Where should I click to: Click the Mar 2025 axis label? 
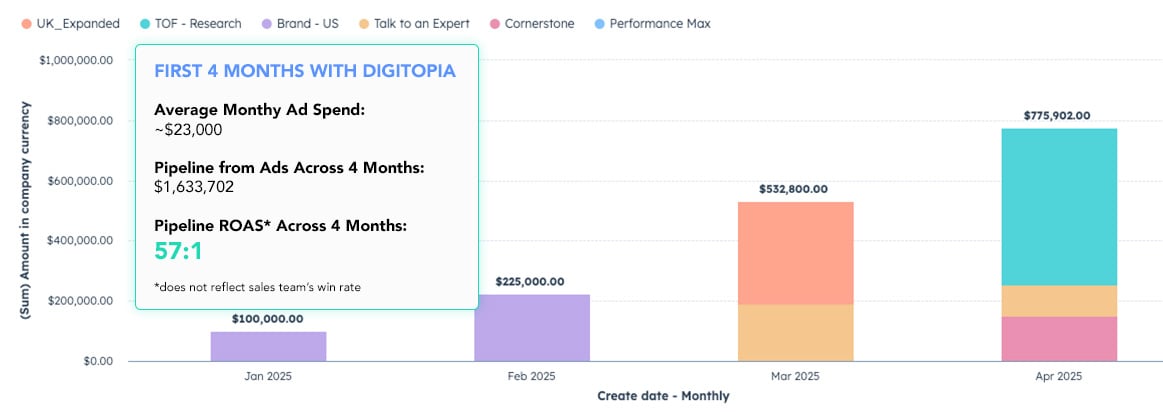point(795,377)
